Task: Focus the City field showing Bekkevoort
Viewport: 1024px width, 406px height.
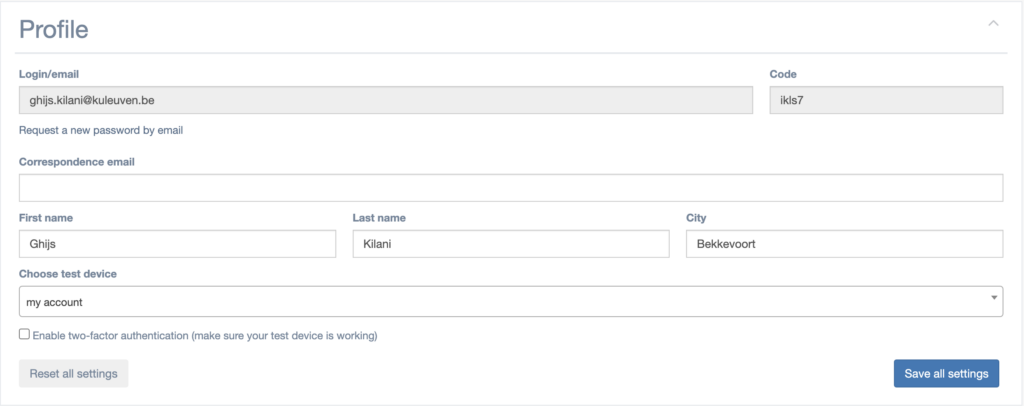Action: (843, 244)
